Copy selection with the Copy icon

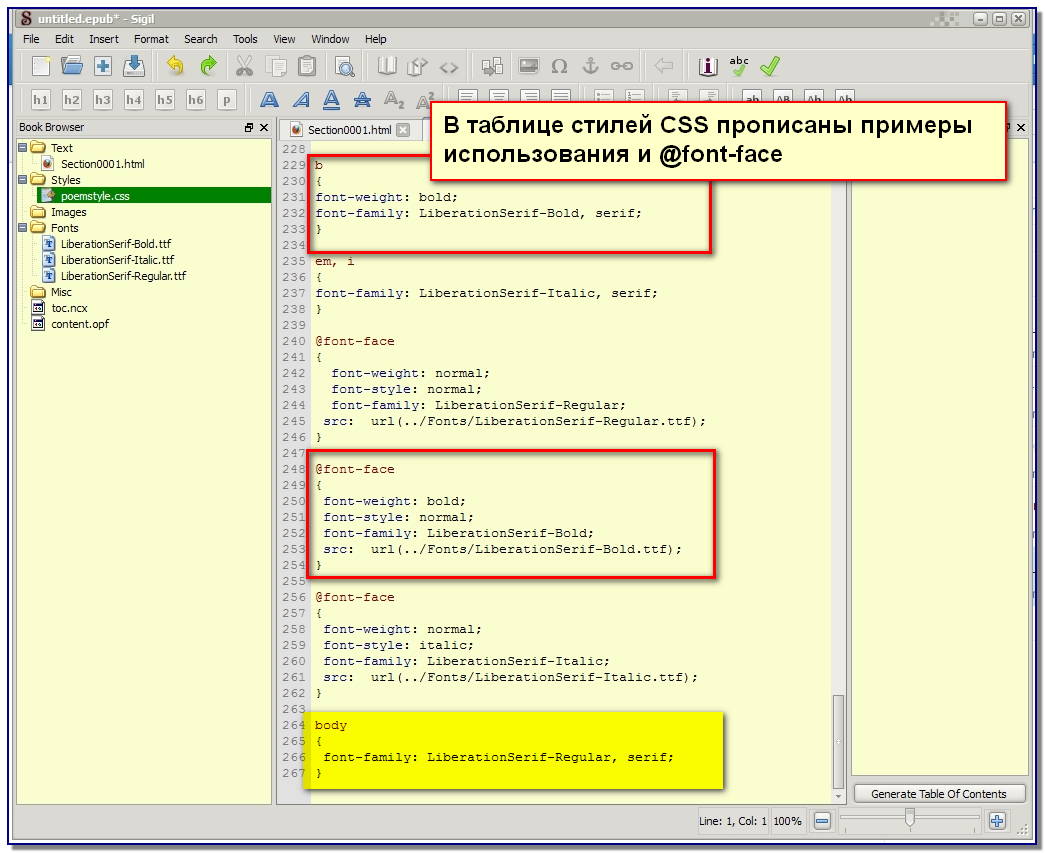(275, 66)
